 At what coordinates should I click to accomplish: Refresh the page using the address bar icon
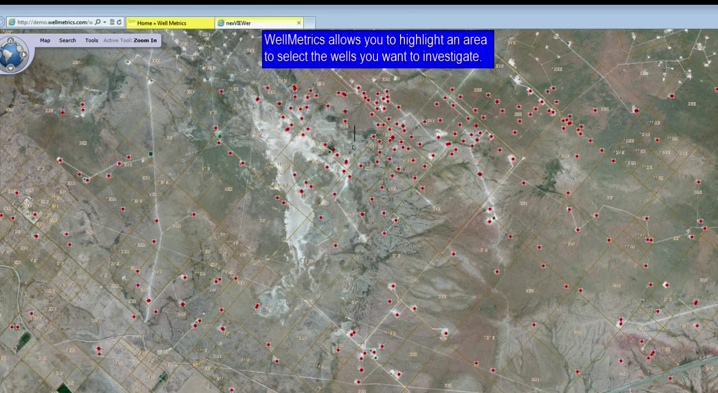point(119,22)
